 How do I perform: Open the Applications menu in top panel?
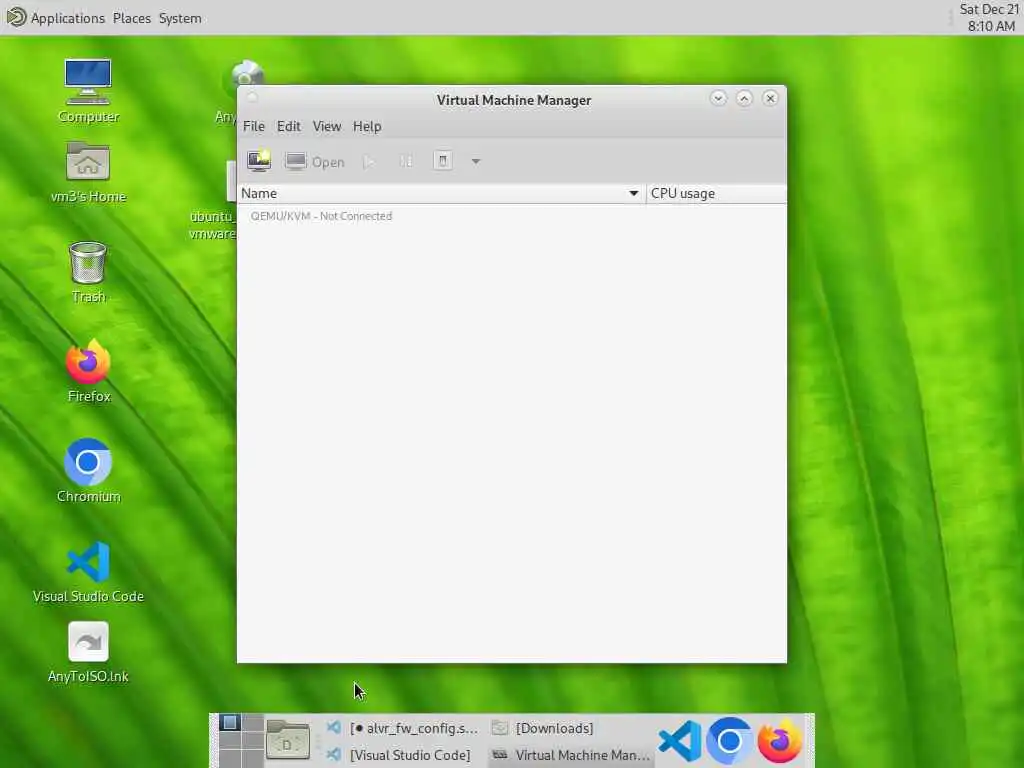point(67,18)
